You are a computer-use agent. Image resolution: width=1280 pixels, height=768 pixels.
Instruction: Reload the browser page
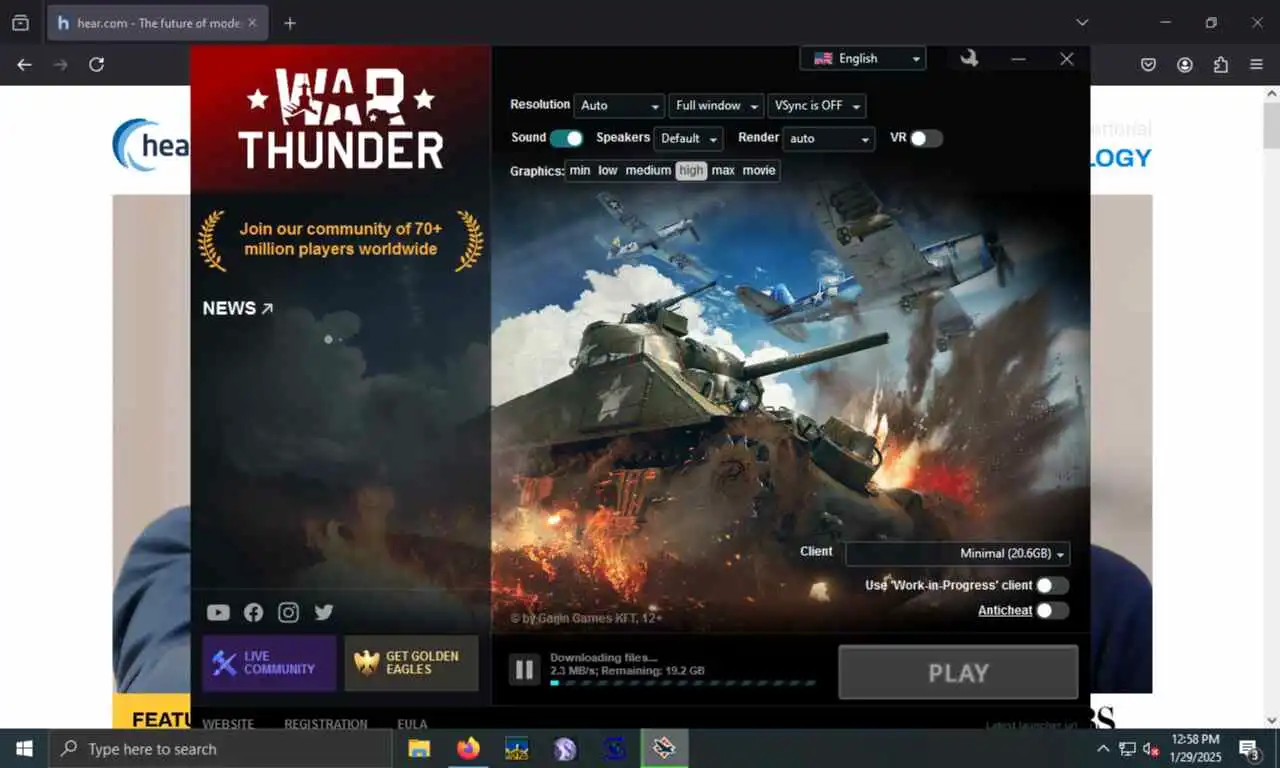tap(96, 64)
